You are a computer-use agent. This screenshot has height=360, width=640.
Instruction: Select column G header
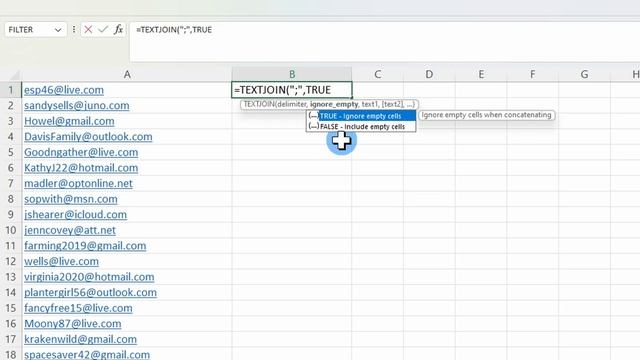[584, 74]
